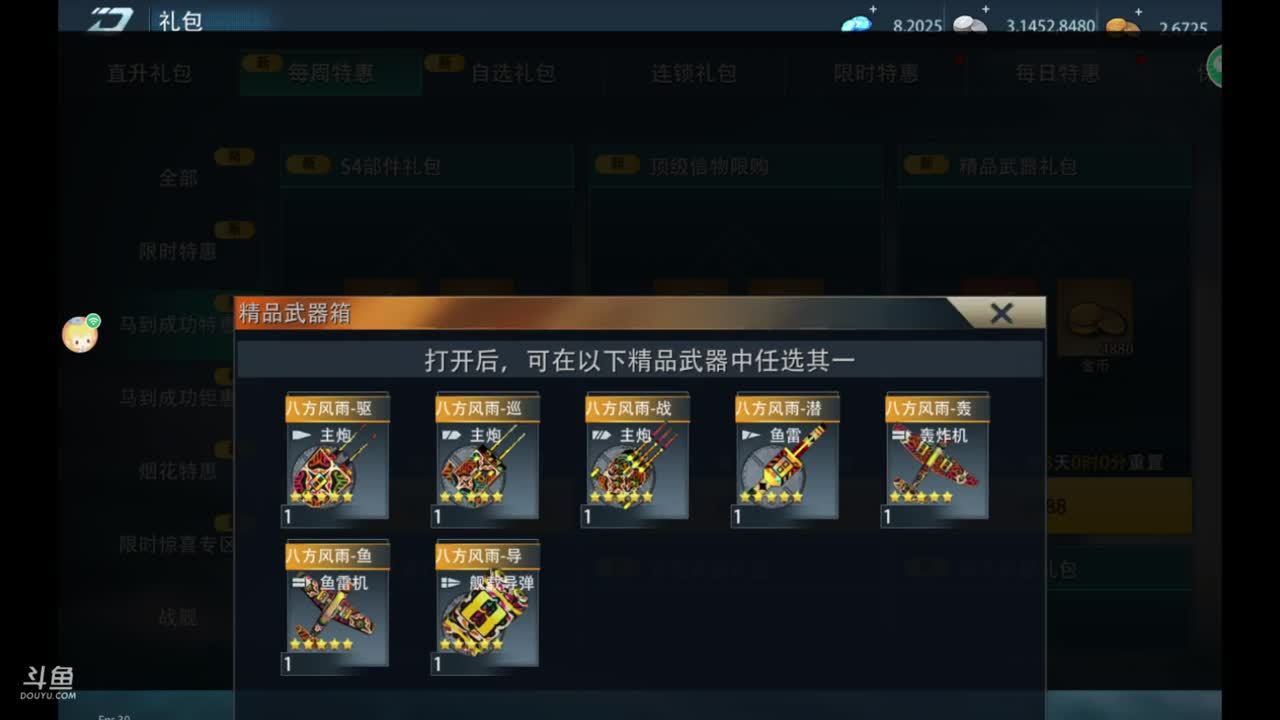The width and height of the screenshot is (1280, 720).
Task: Click the gold coin currency icon
Action: point(1124,25)
